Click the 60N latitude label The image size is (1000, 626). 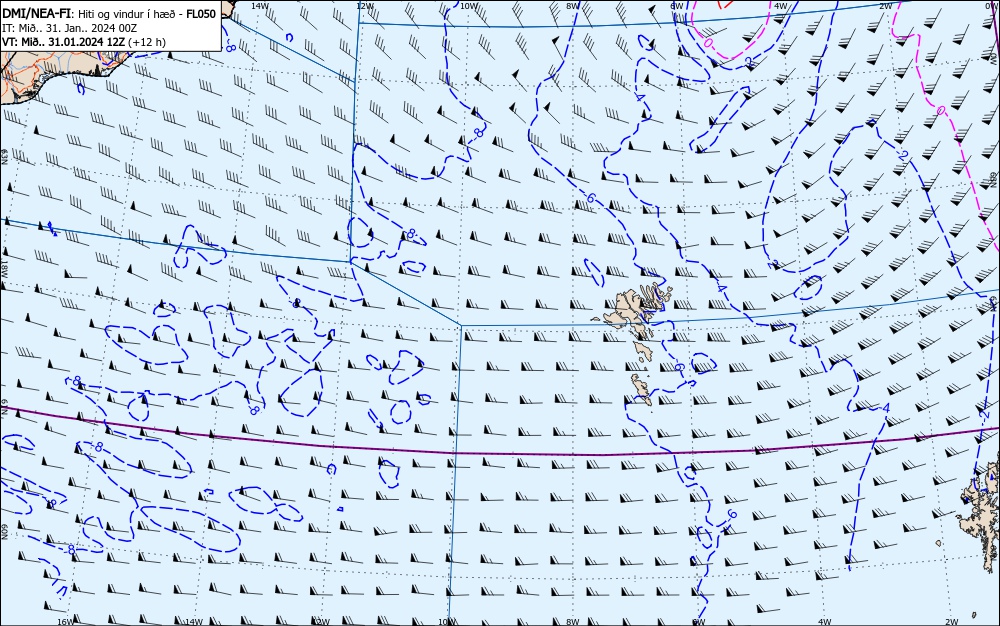pyautogui.click(x=4, y=532)
